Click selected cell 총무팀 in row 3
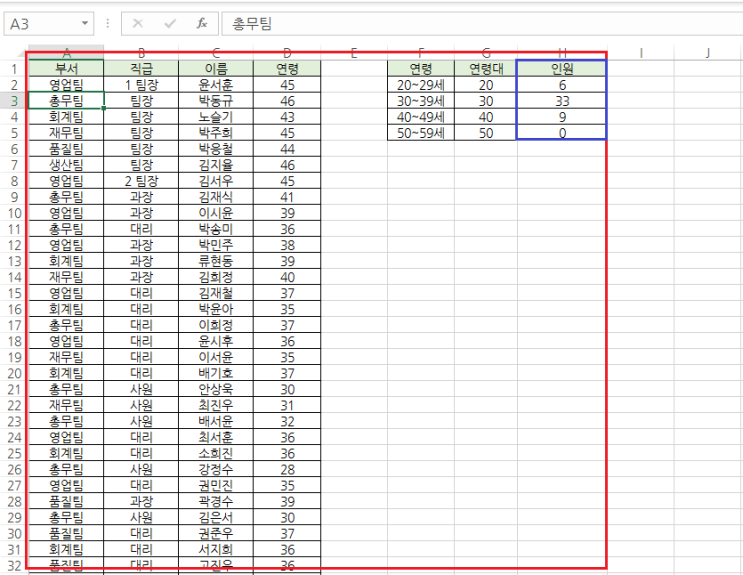743x575 pixels. click(x=66, y=101)
